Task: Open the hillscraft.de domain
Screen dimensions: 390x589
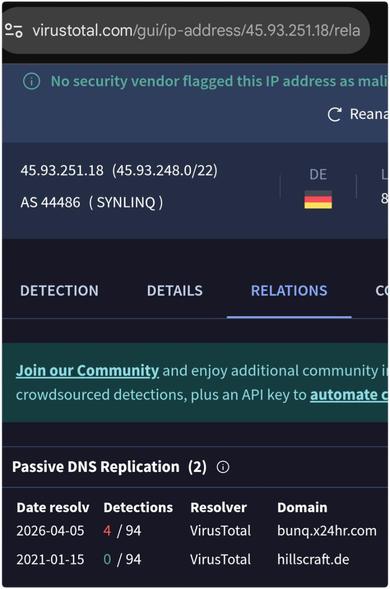Action: [313, 559]
